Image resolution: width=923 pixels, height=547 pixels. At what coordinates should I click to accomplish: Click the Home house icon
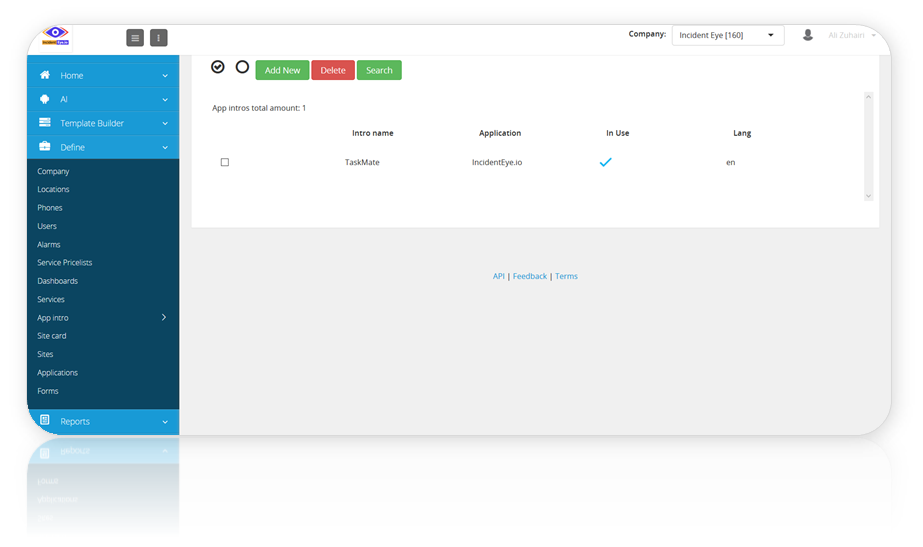[45, 75]
